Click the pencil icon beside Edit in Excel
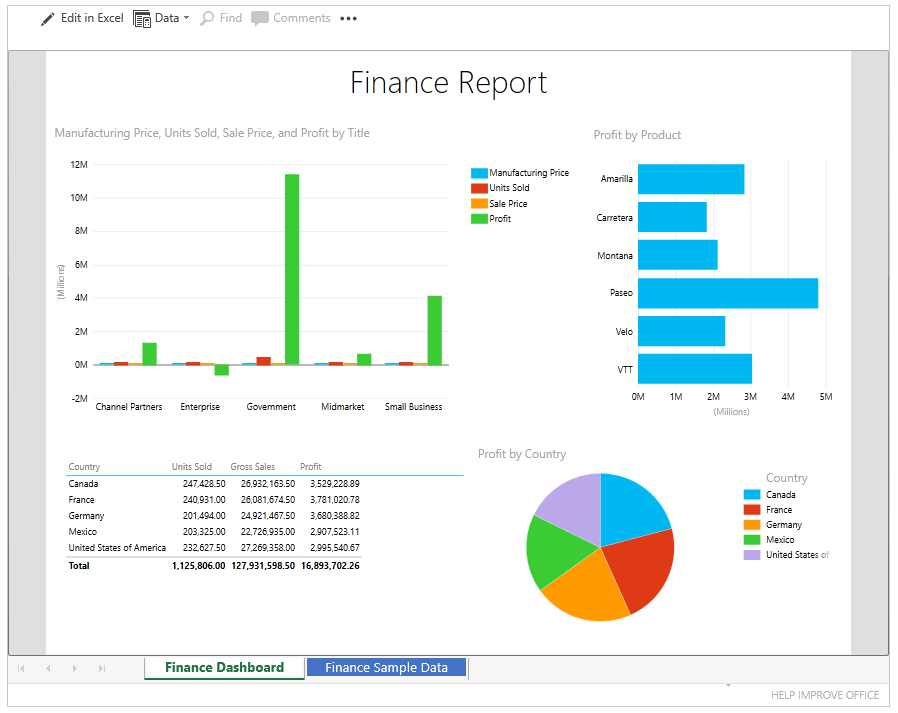Viewport: 898px width, 713px height. pyautogui.click(x=46, y=17)
